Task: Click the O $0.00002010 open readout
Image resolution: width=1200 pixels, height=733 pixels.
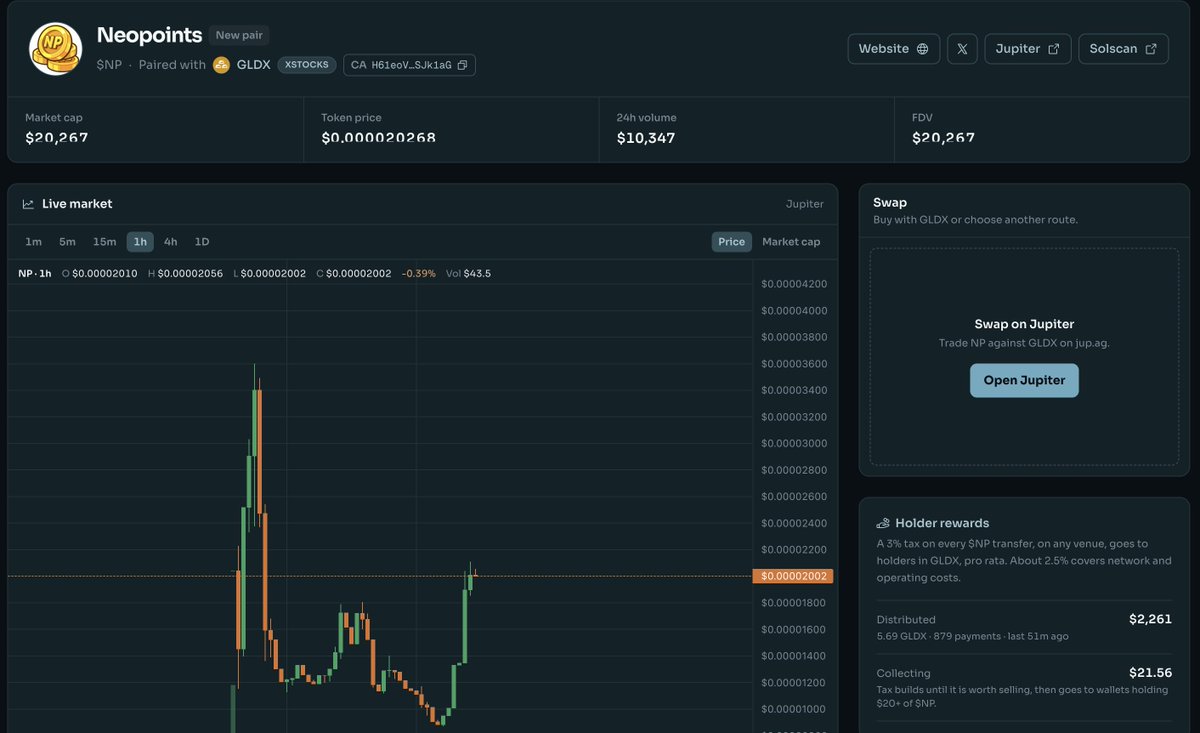Action: [99, 273]
